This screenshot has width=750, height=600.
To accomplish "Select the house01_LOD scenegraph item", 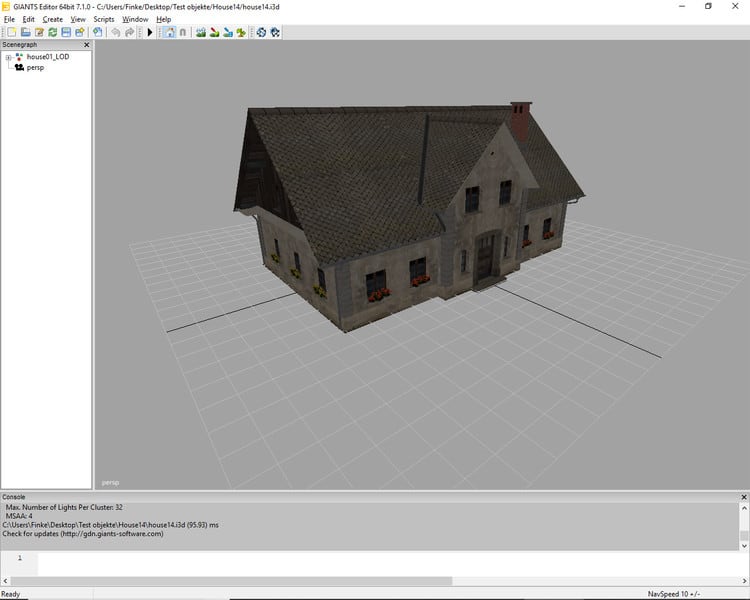I will point(47,57).
